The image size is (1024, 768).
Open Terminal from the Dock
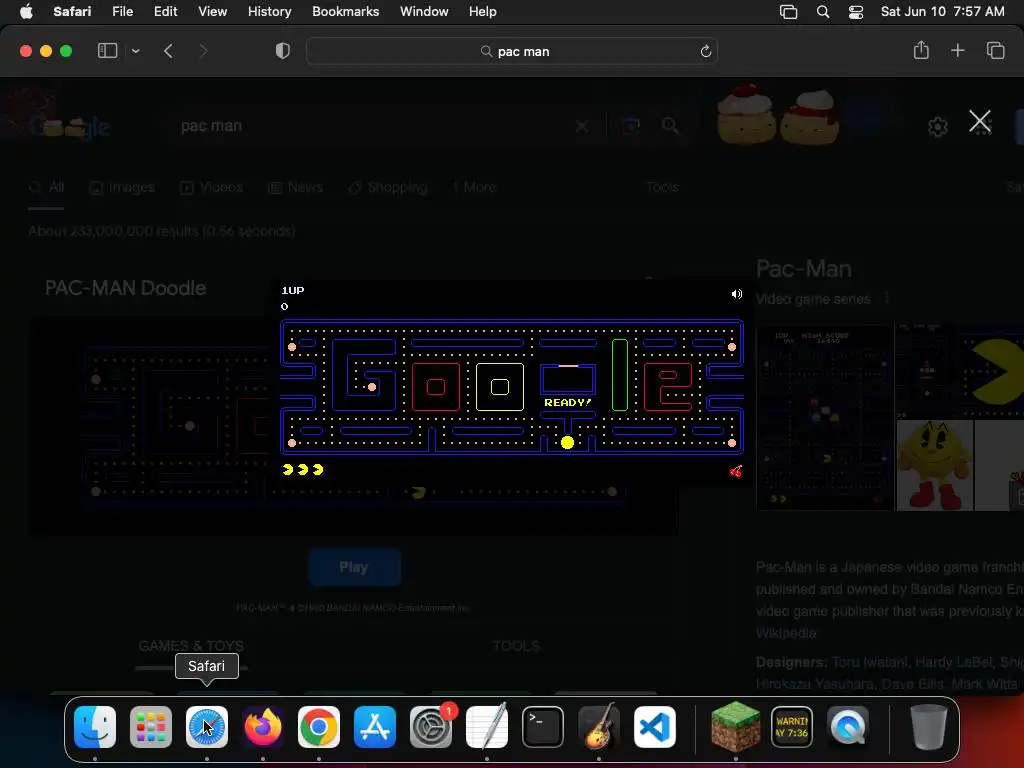[x=543, y=726]
